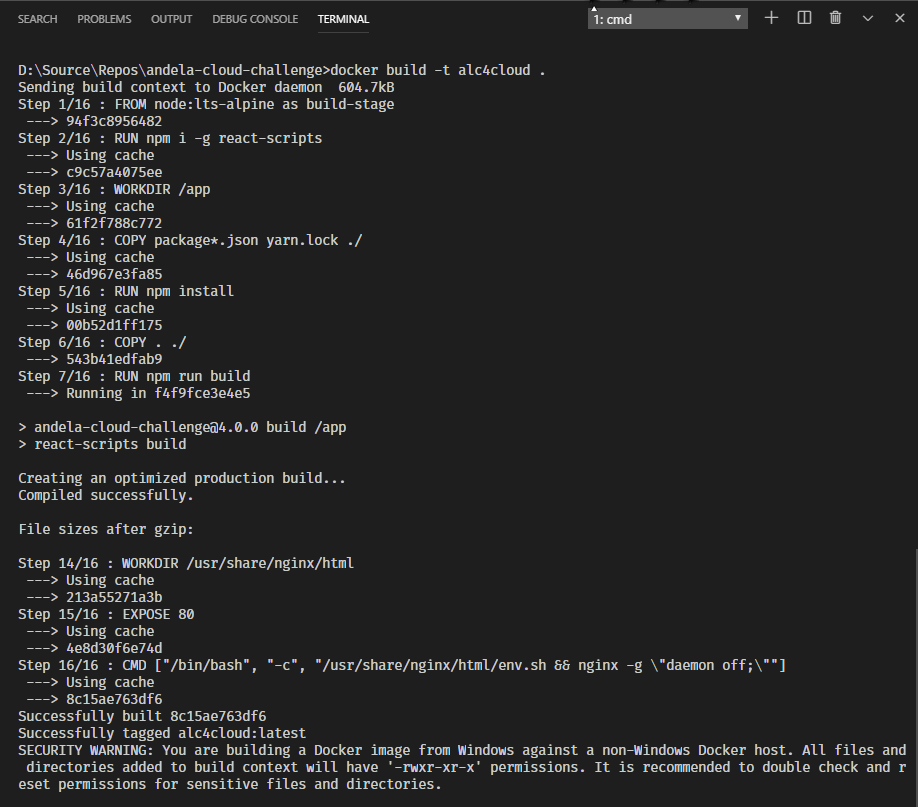Click 'Step 16/16 : CMD' line

tap(402, 665)
